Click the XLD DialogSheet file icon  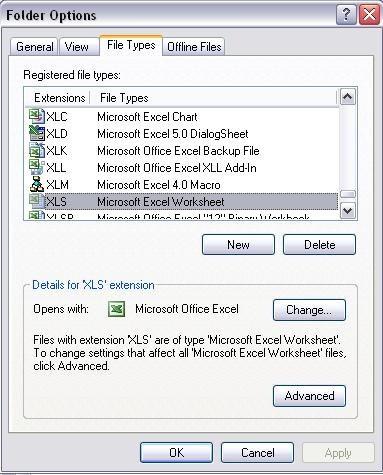tap(37, 133)
